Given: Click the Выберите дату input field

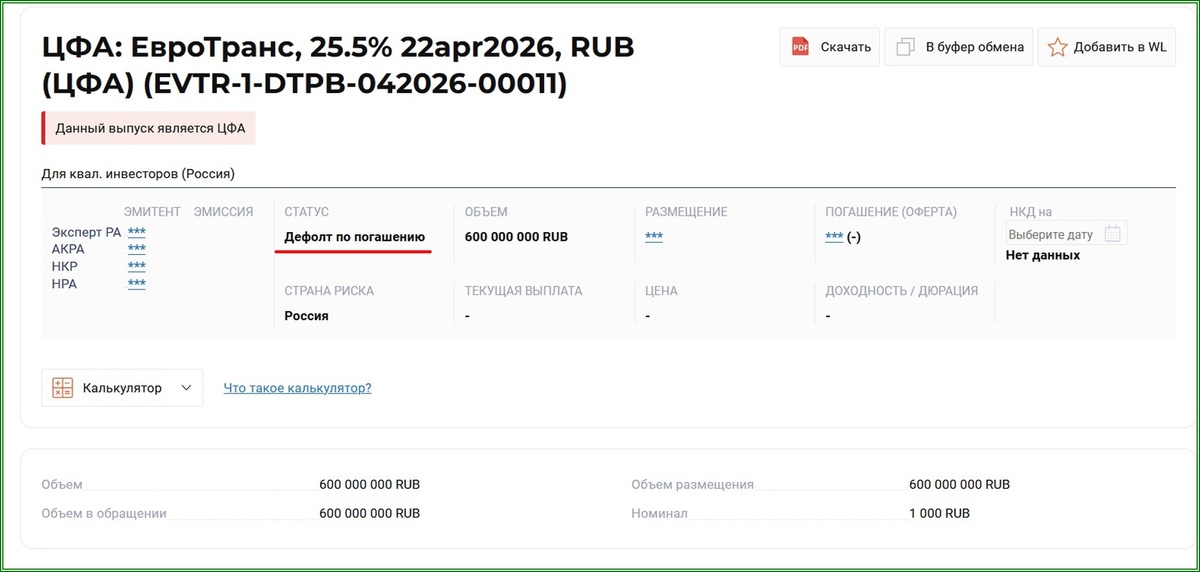Looking at the screenshot, I should coord(1066,234).
